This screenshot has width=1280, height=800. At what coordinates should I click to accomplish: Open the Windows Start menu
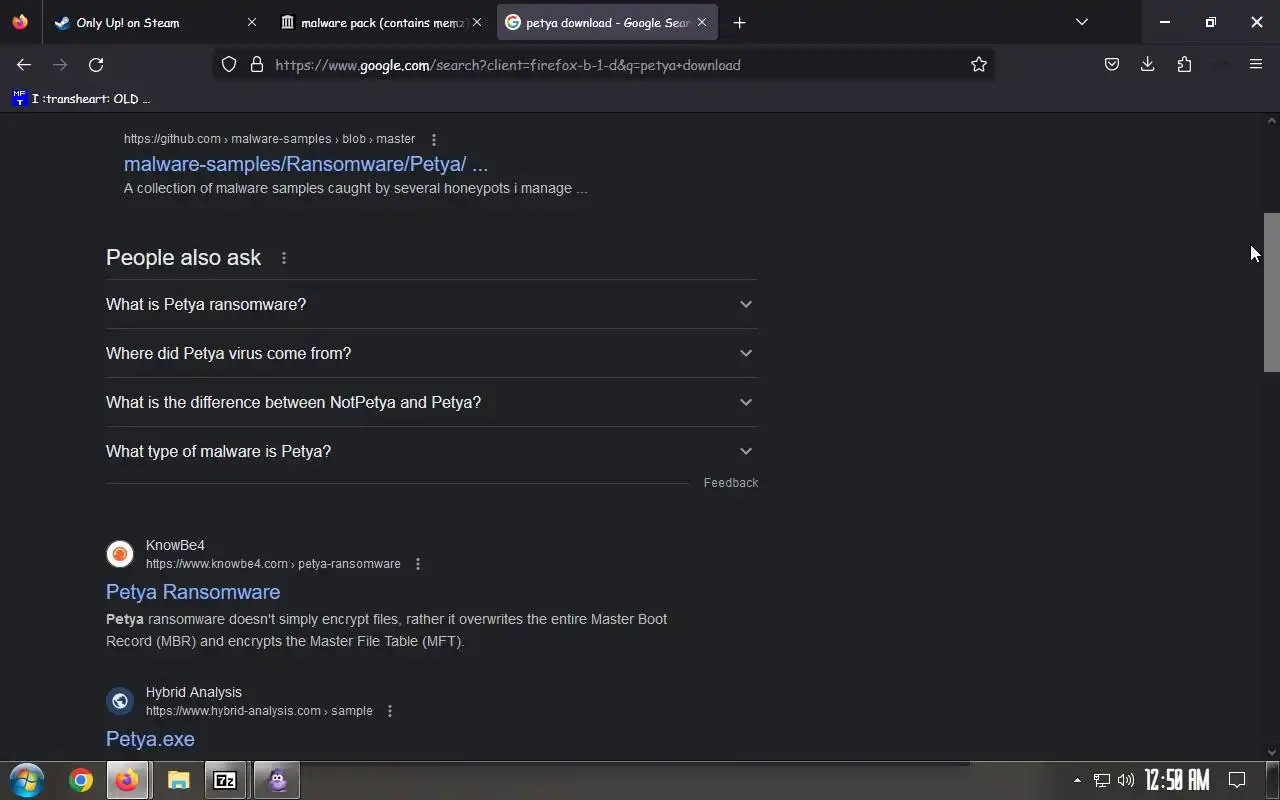(x=27, y=780)
